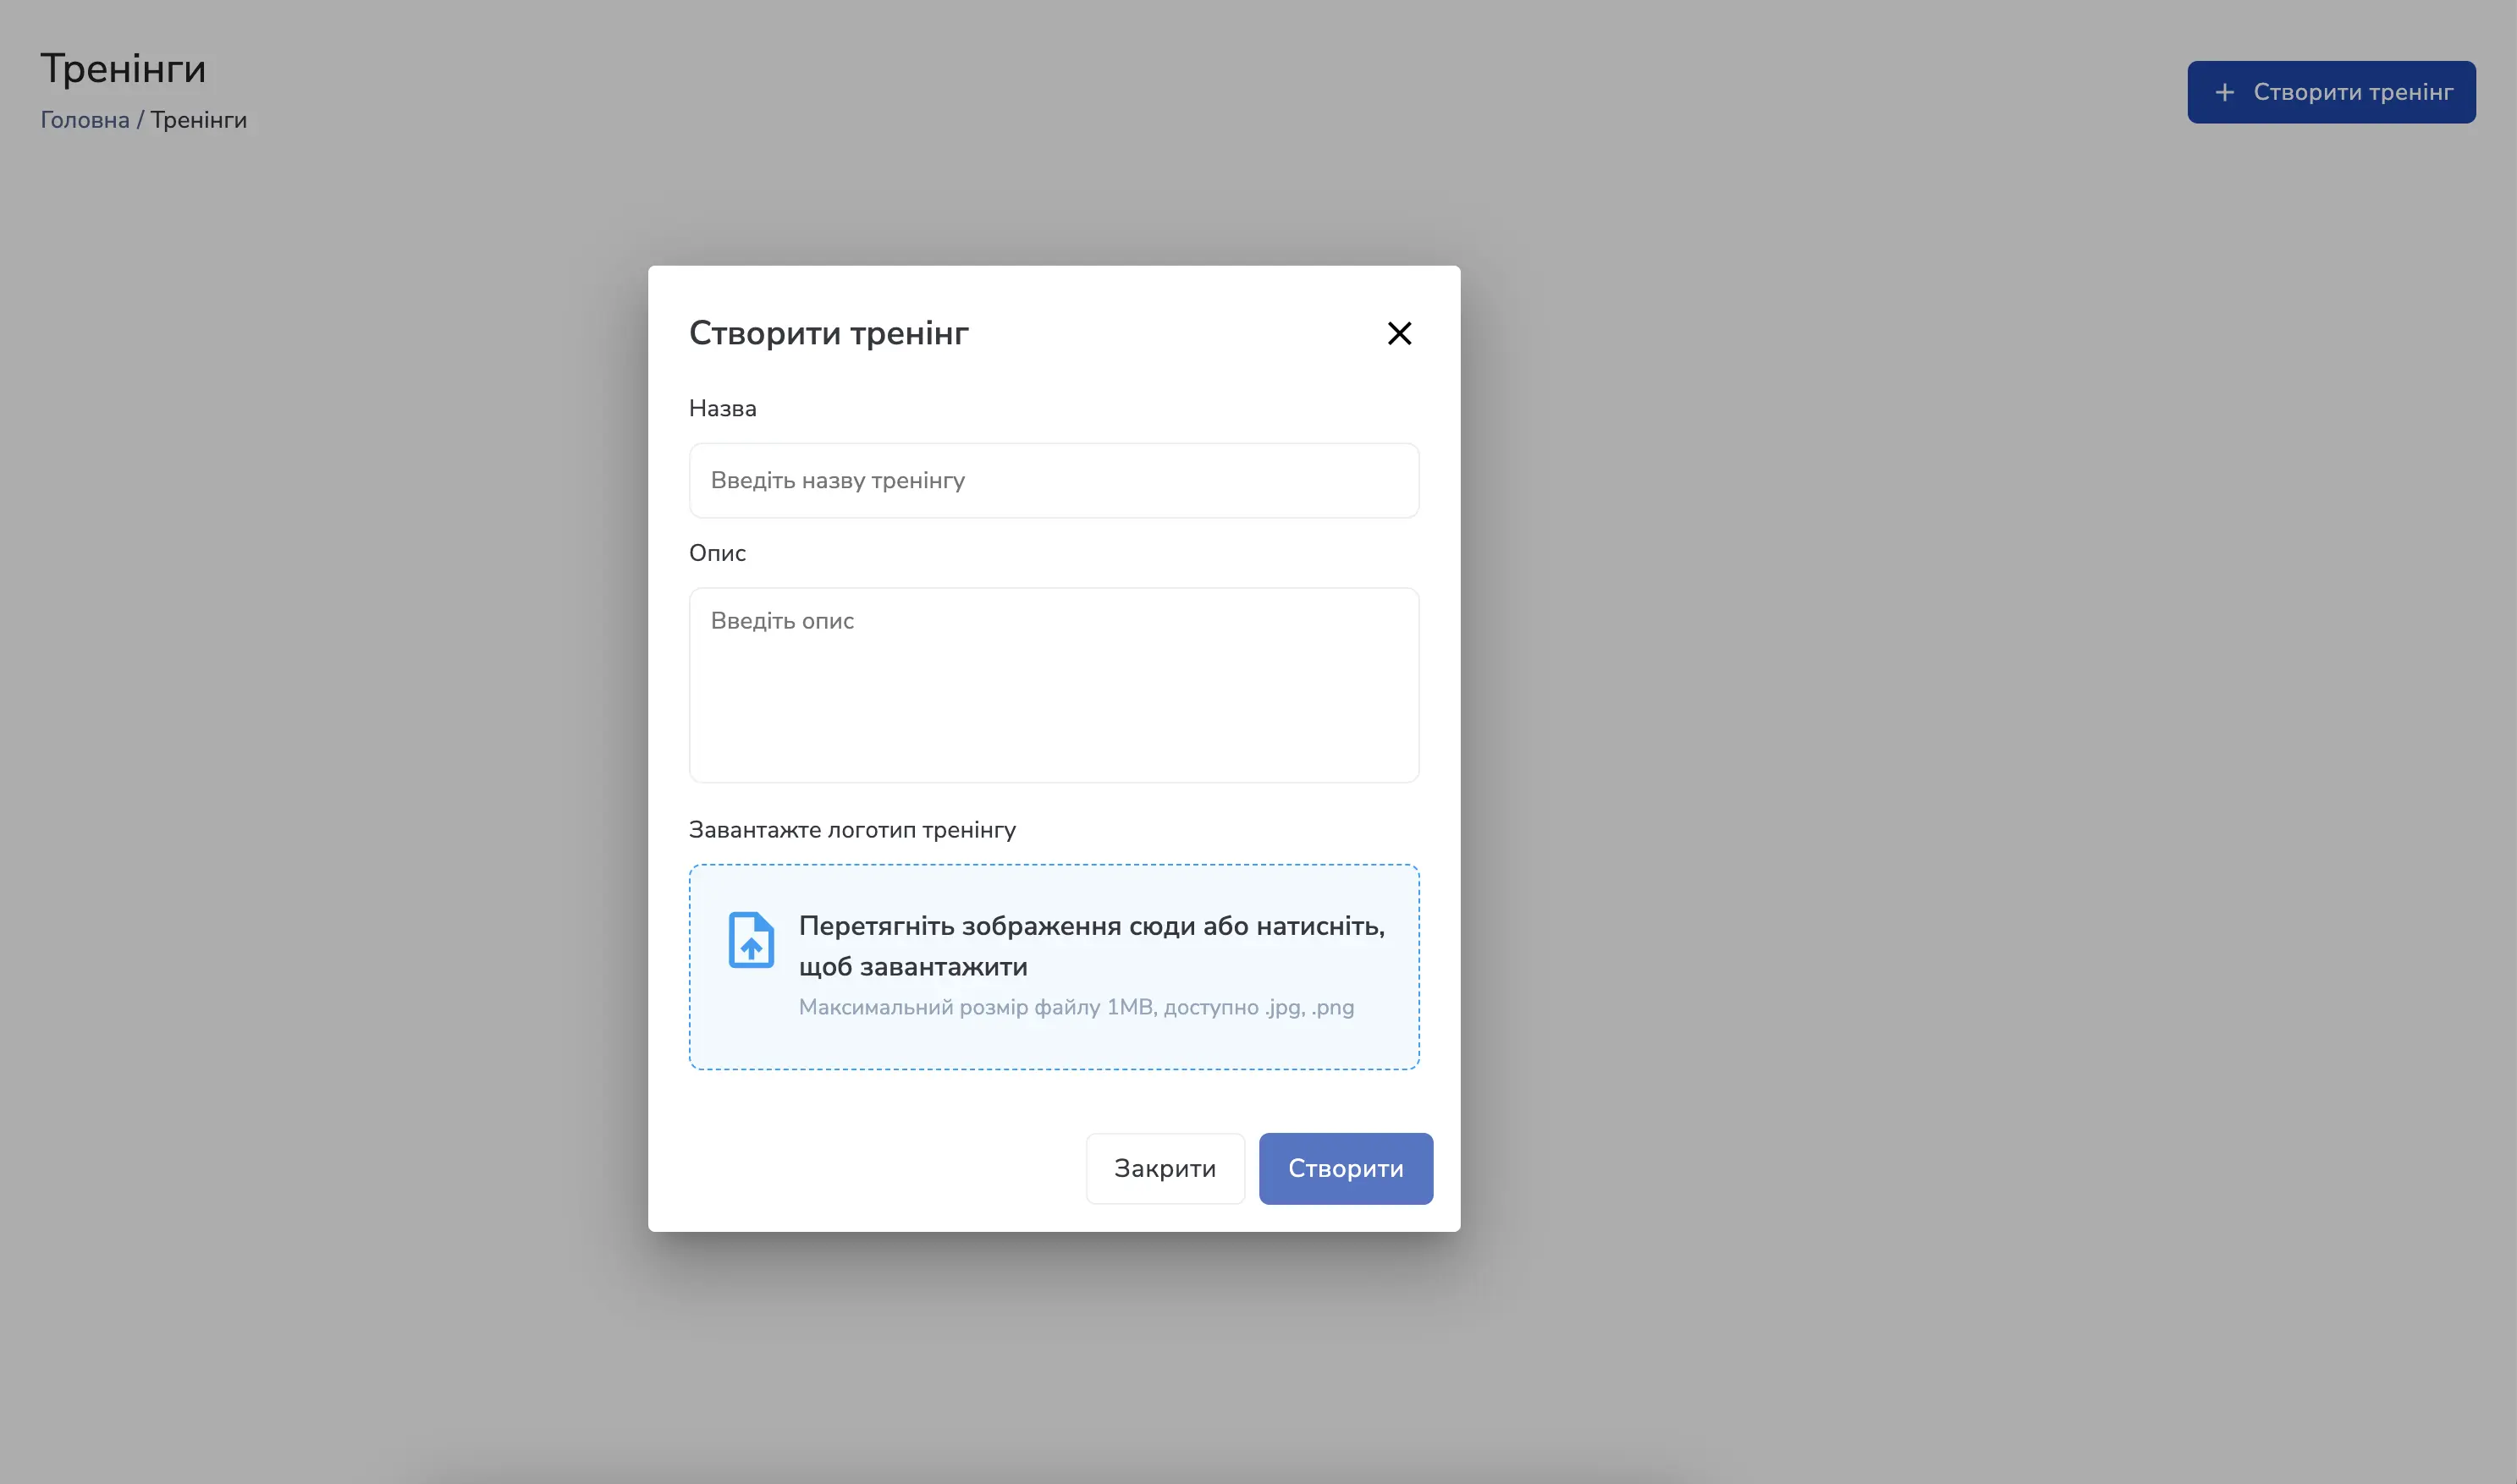Focus the Опис description textarea
This screenshot has width=2517, height=1484.
[x=1053, y=685]
